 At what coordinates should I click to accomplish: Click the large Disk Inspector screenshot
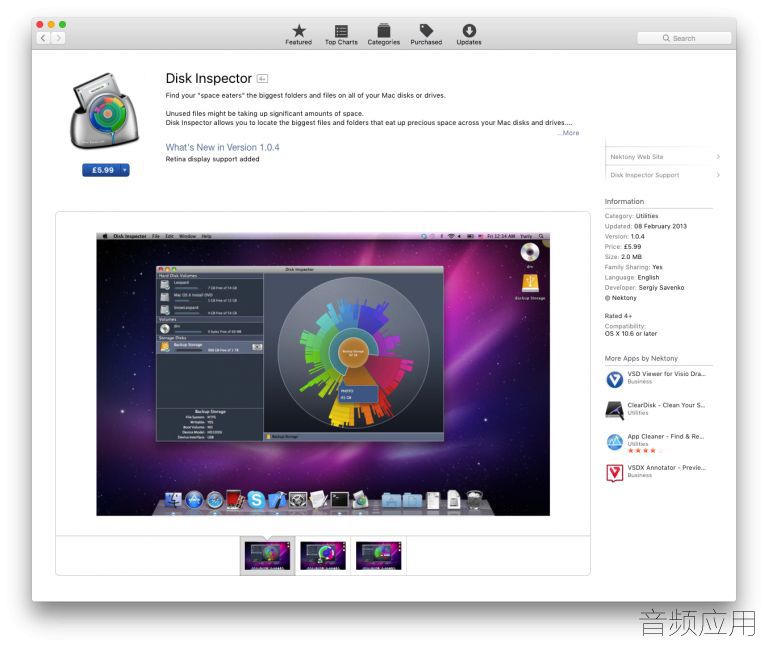click(x=323, y=374)
